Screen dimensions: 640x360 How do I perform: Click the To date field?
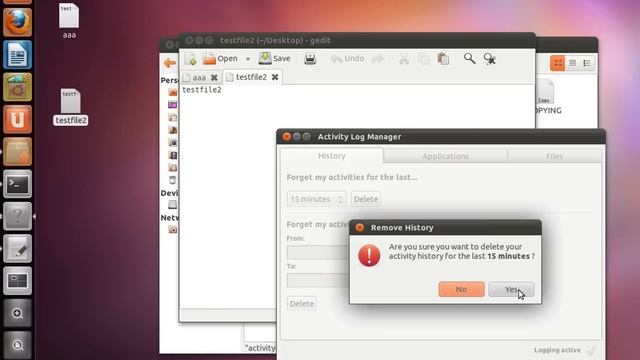[x=318, y=280]
